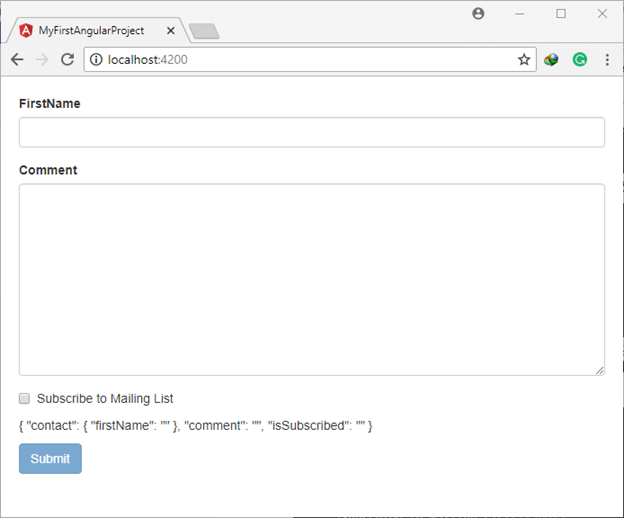The height and width of the screenshot is (518, 624).
Task: Click the Comment label
Action: point(48,170)
